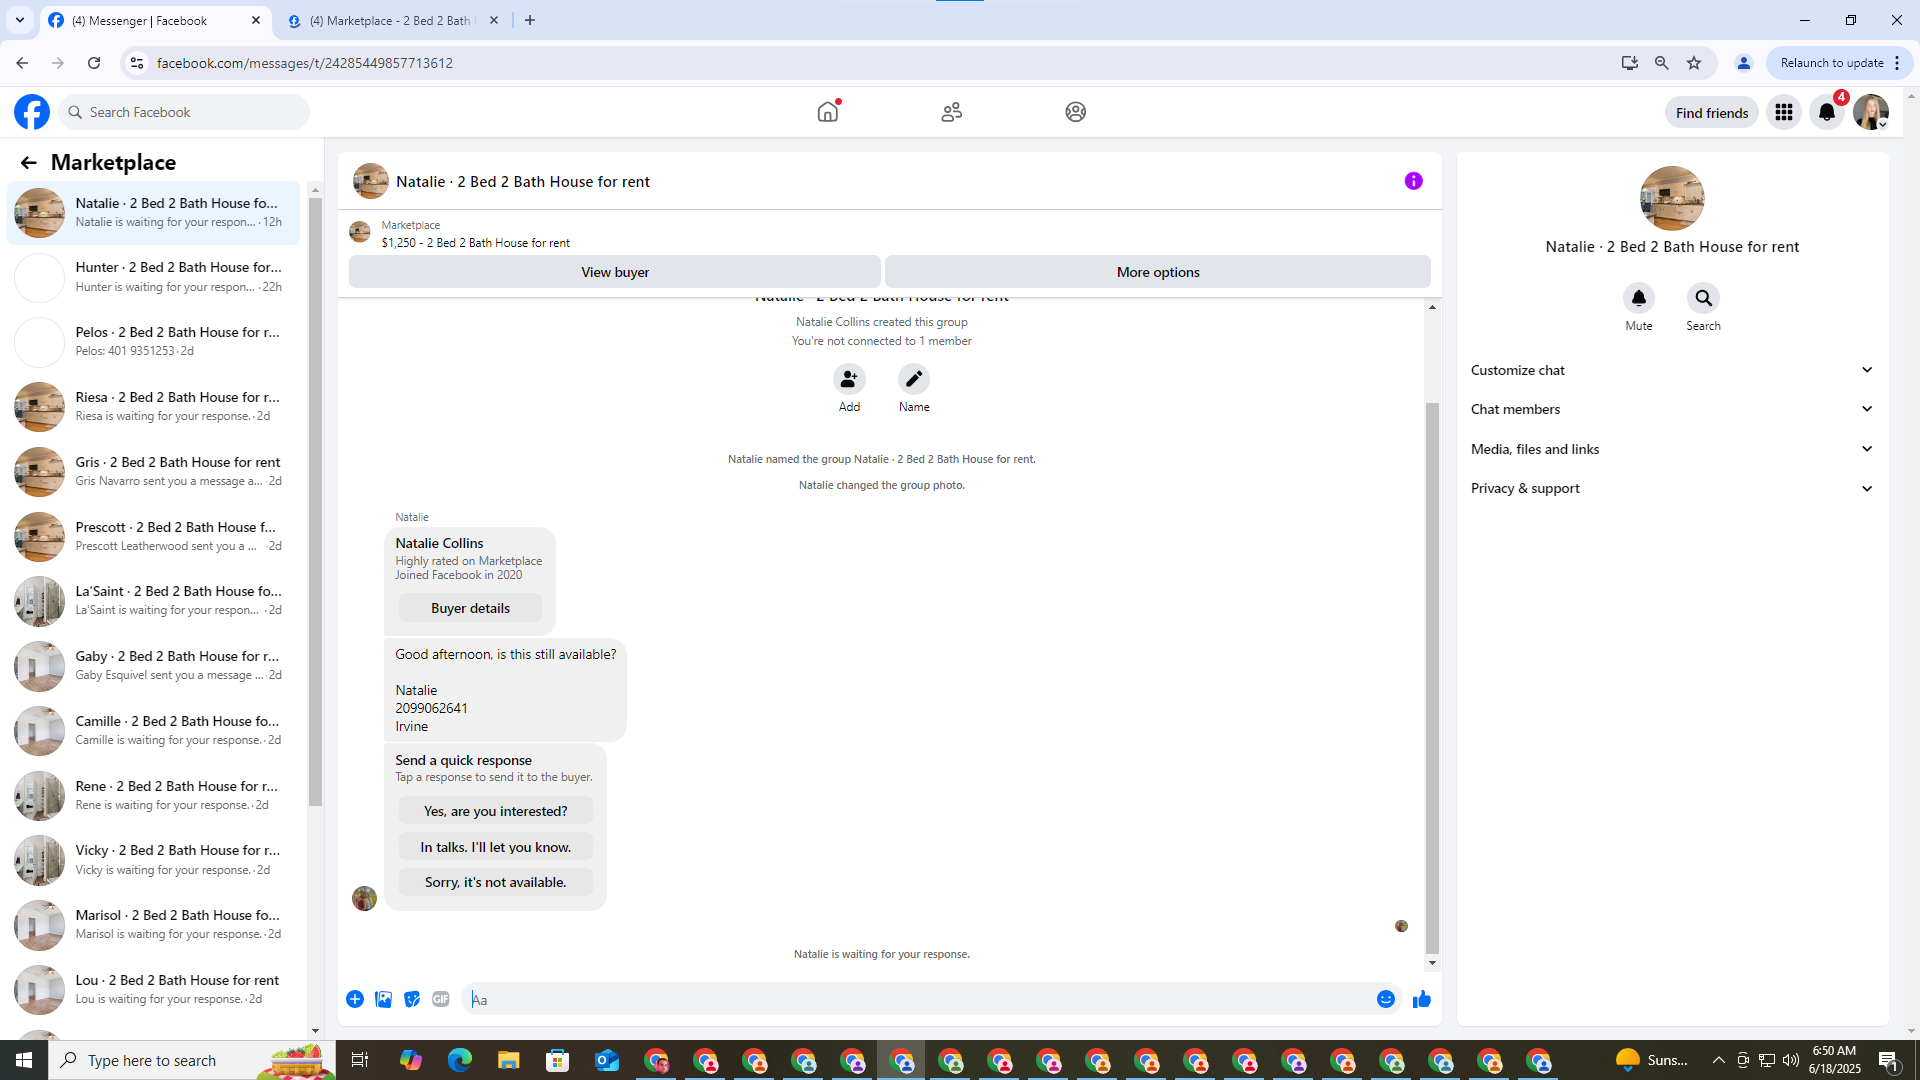Send quick reply 'Yes, are you interested?'
Image resolution: width=1920 pixels, height=1080 pixels.
pyautogui.click(x=495, y=811)
